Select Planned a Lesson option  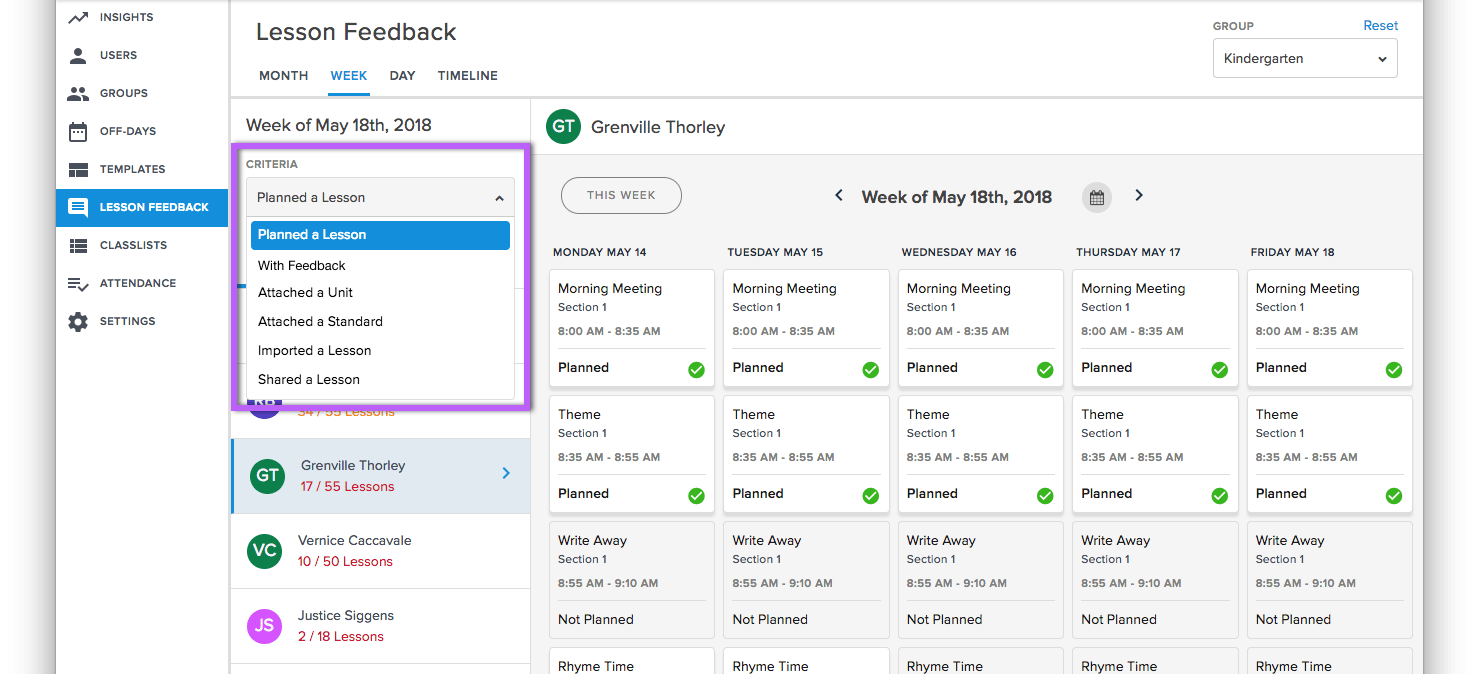pos(380,235)
